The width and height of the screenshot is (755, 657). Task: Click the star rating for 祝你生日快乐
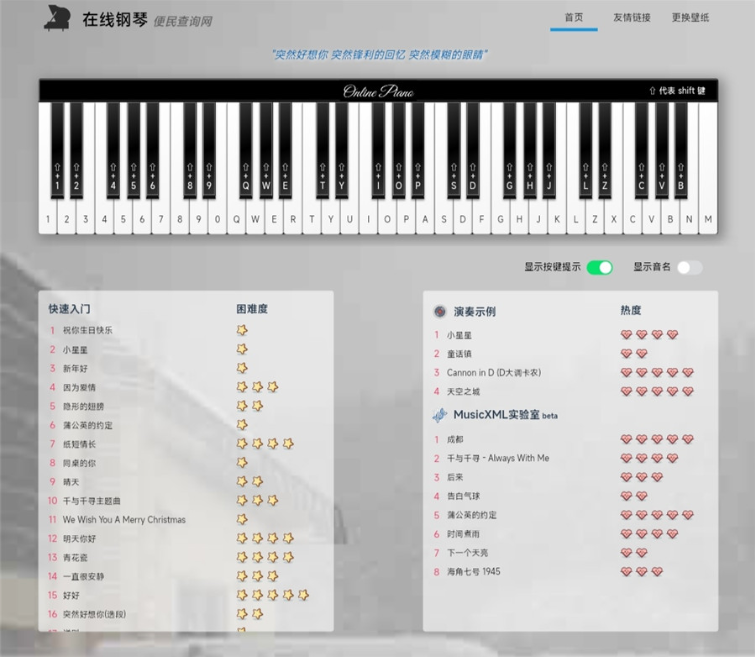[242, 330]
